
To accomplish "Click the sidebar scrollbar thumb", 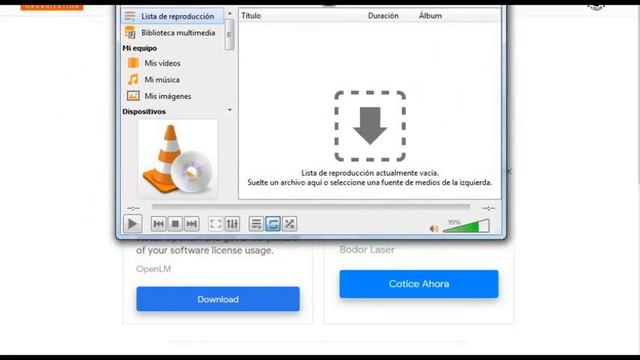I will [x=229, y=35].
